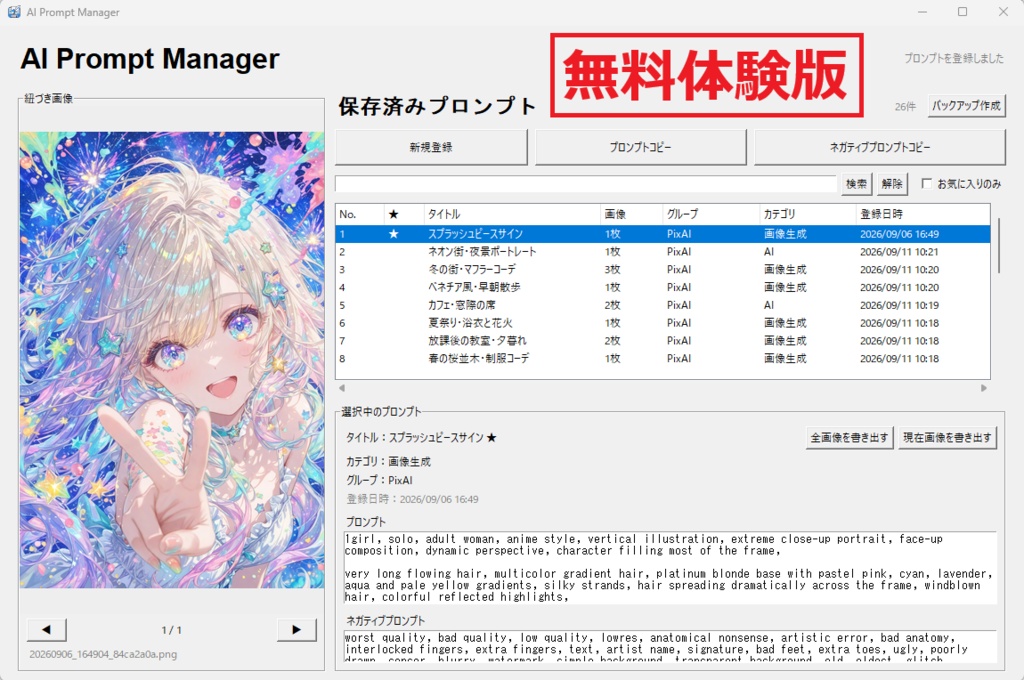Image resolution: width=1024 pixels, height=680 pixels.
Task: Click the AI Prompt Manager title bar icon
Action: coord(14,12)
